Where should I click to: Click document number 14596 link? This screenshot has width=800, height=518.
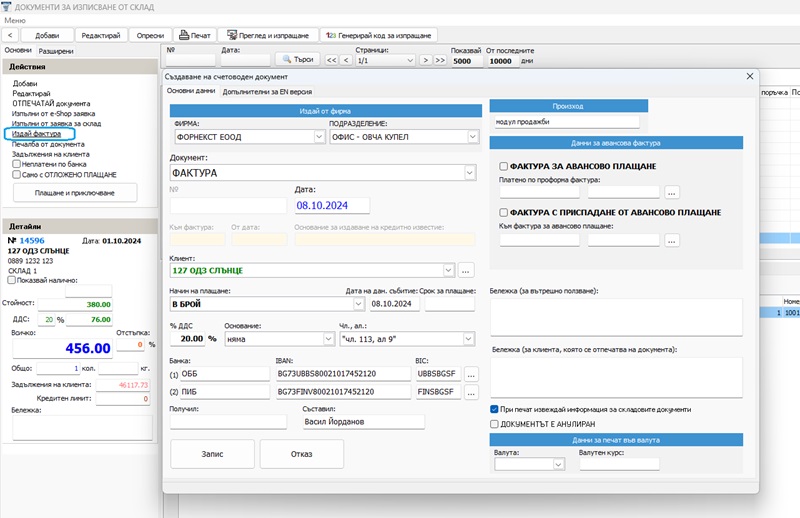32,240
